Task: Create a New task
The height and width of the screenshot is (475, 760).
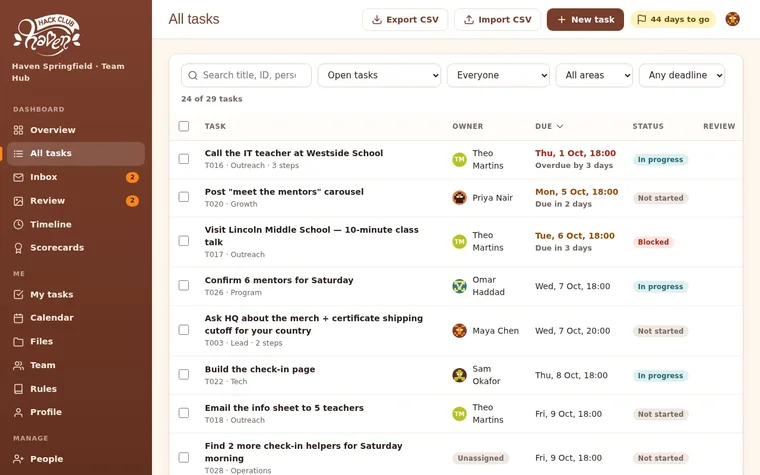Action: pos(585,19)
